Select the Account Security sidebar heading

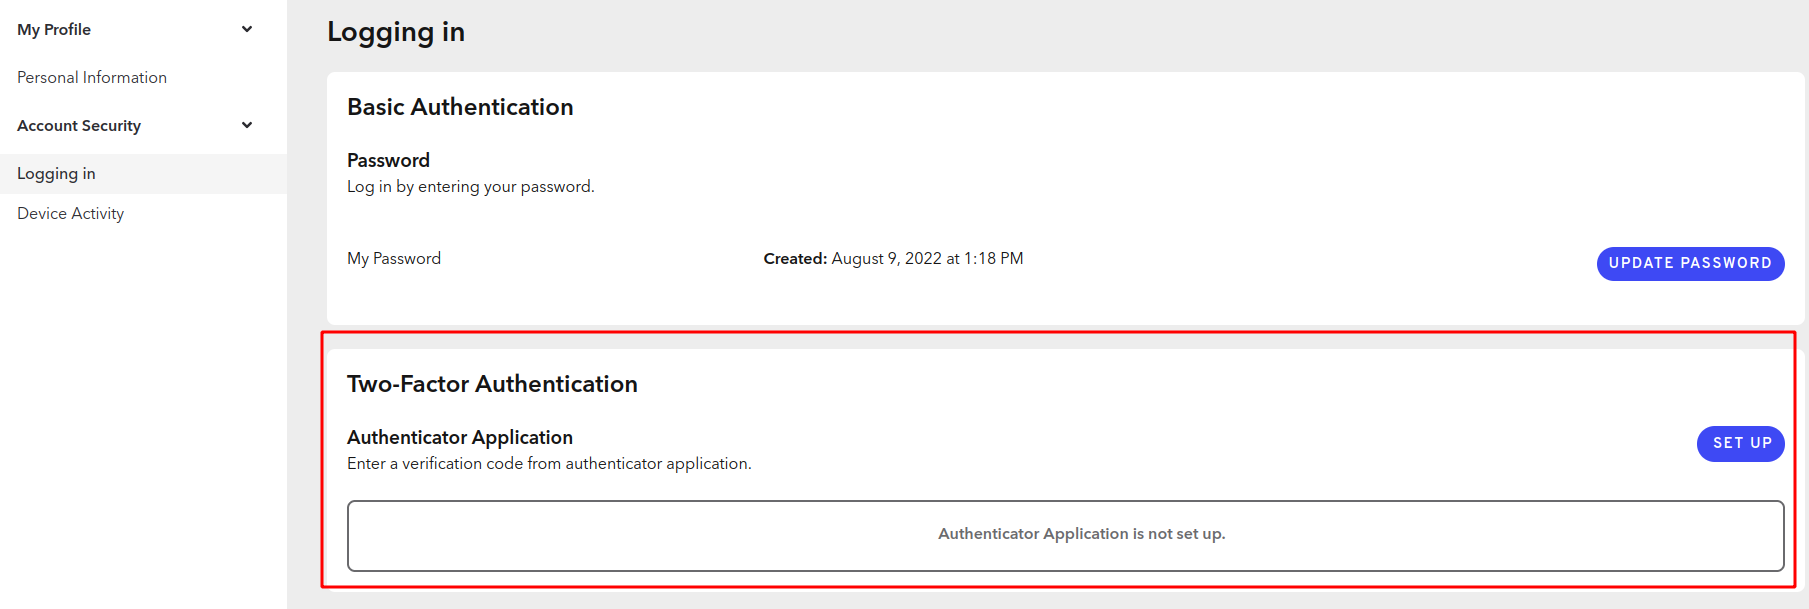(x=79, y=126)
